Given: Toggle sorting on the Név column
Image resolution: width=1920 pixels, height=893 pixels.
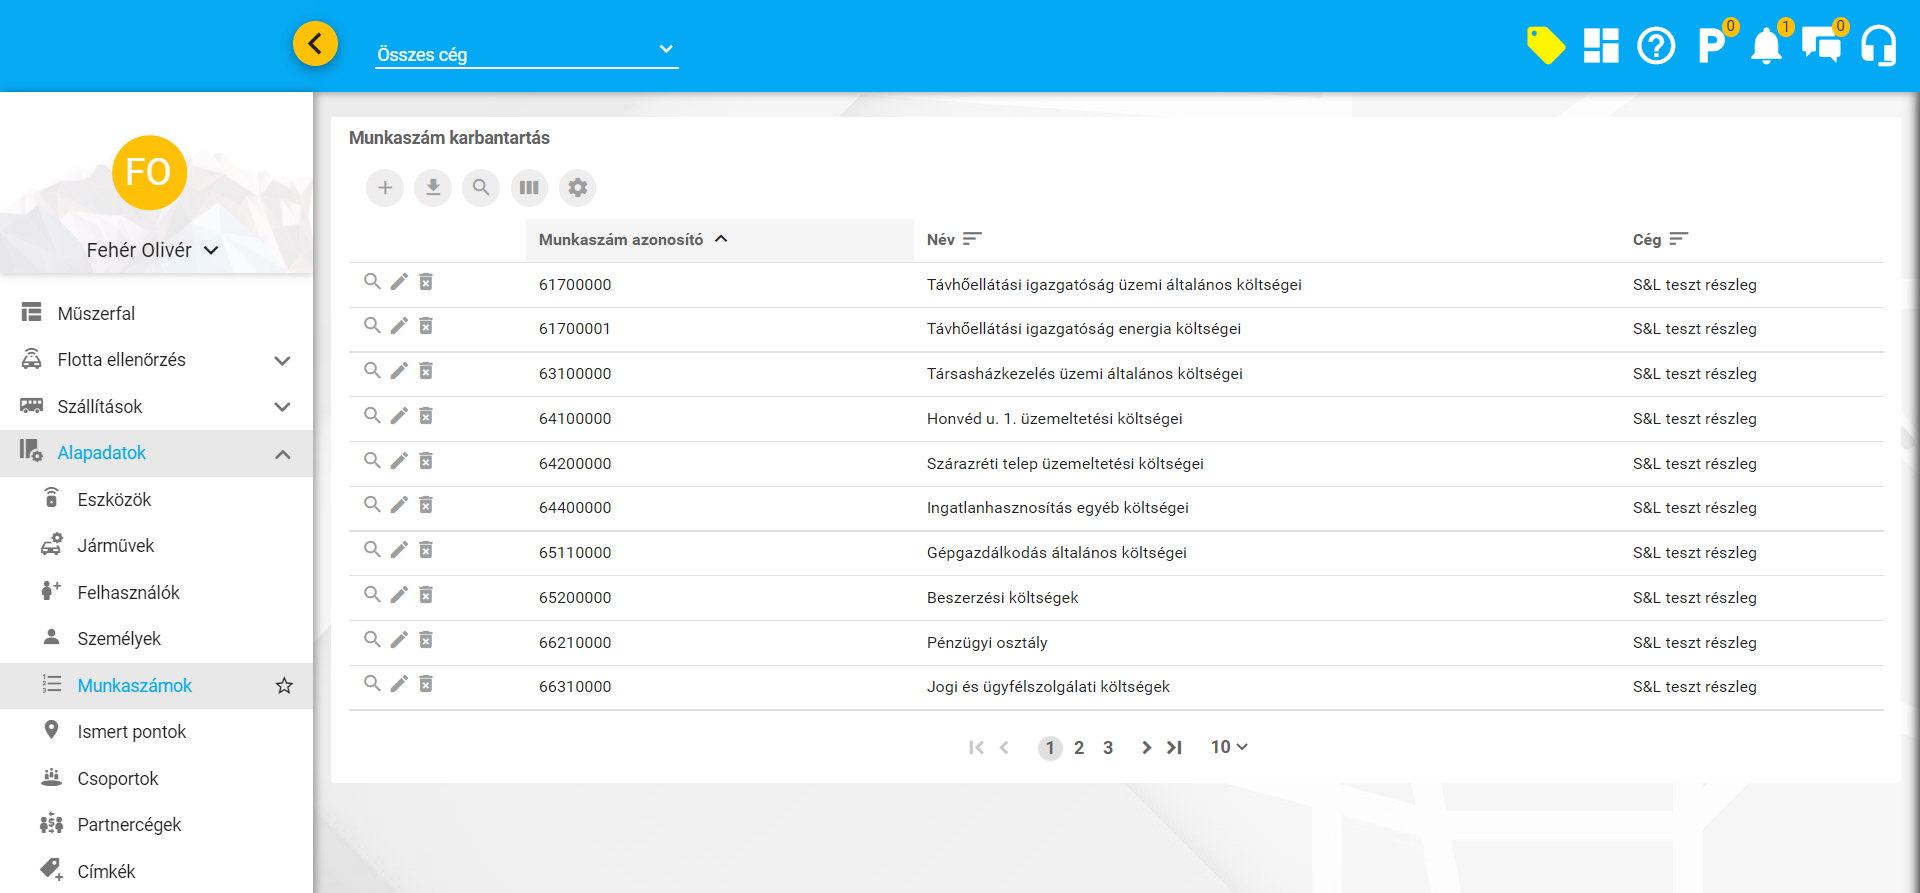Looking at the screenshot, I should pyautogui.click(x=972, y=239).
